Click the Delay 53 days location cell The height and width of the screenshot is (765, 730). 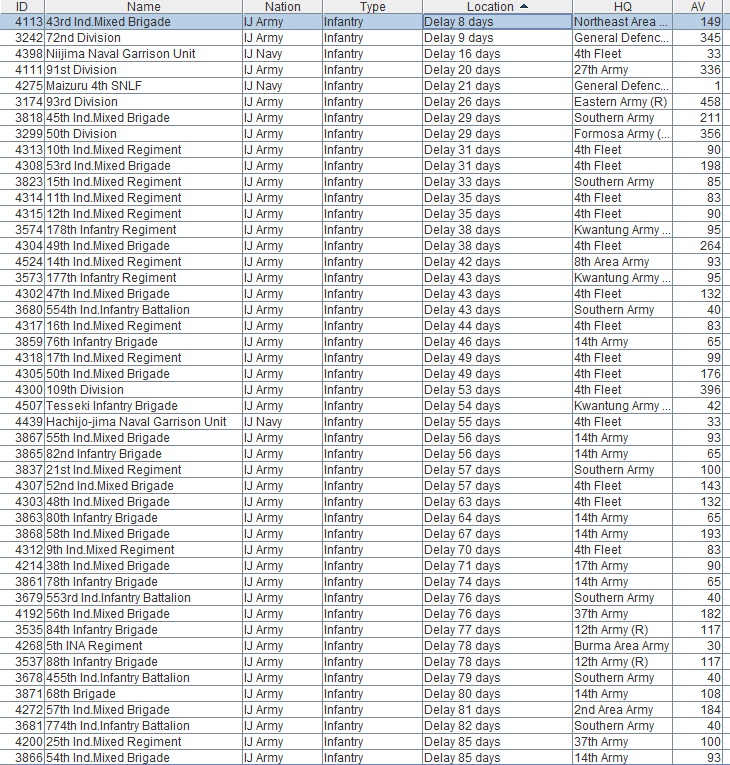tap(497, 390)
